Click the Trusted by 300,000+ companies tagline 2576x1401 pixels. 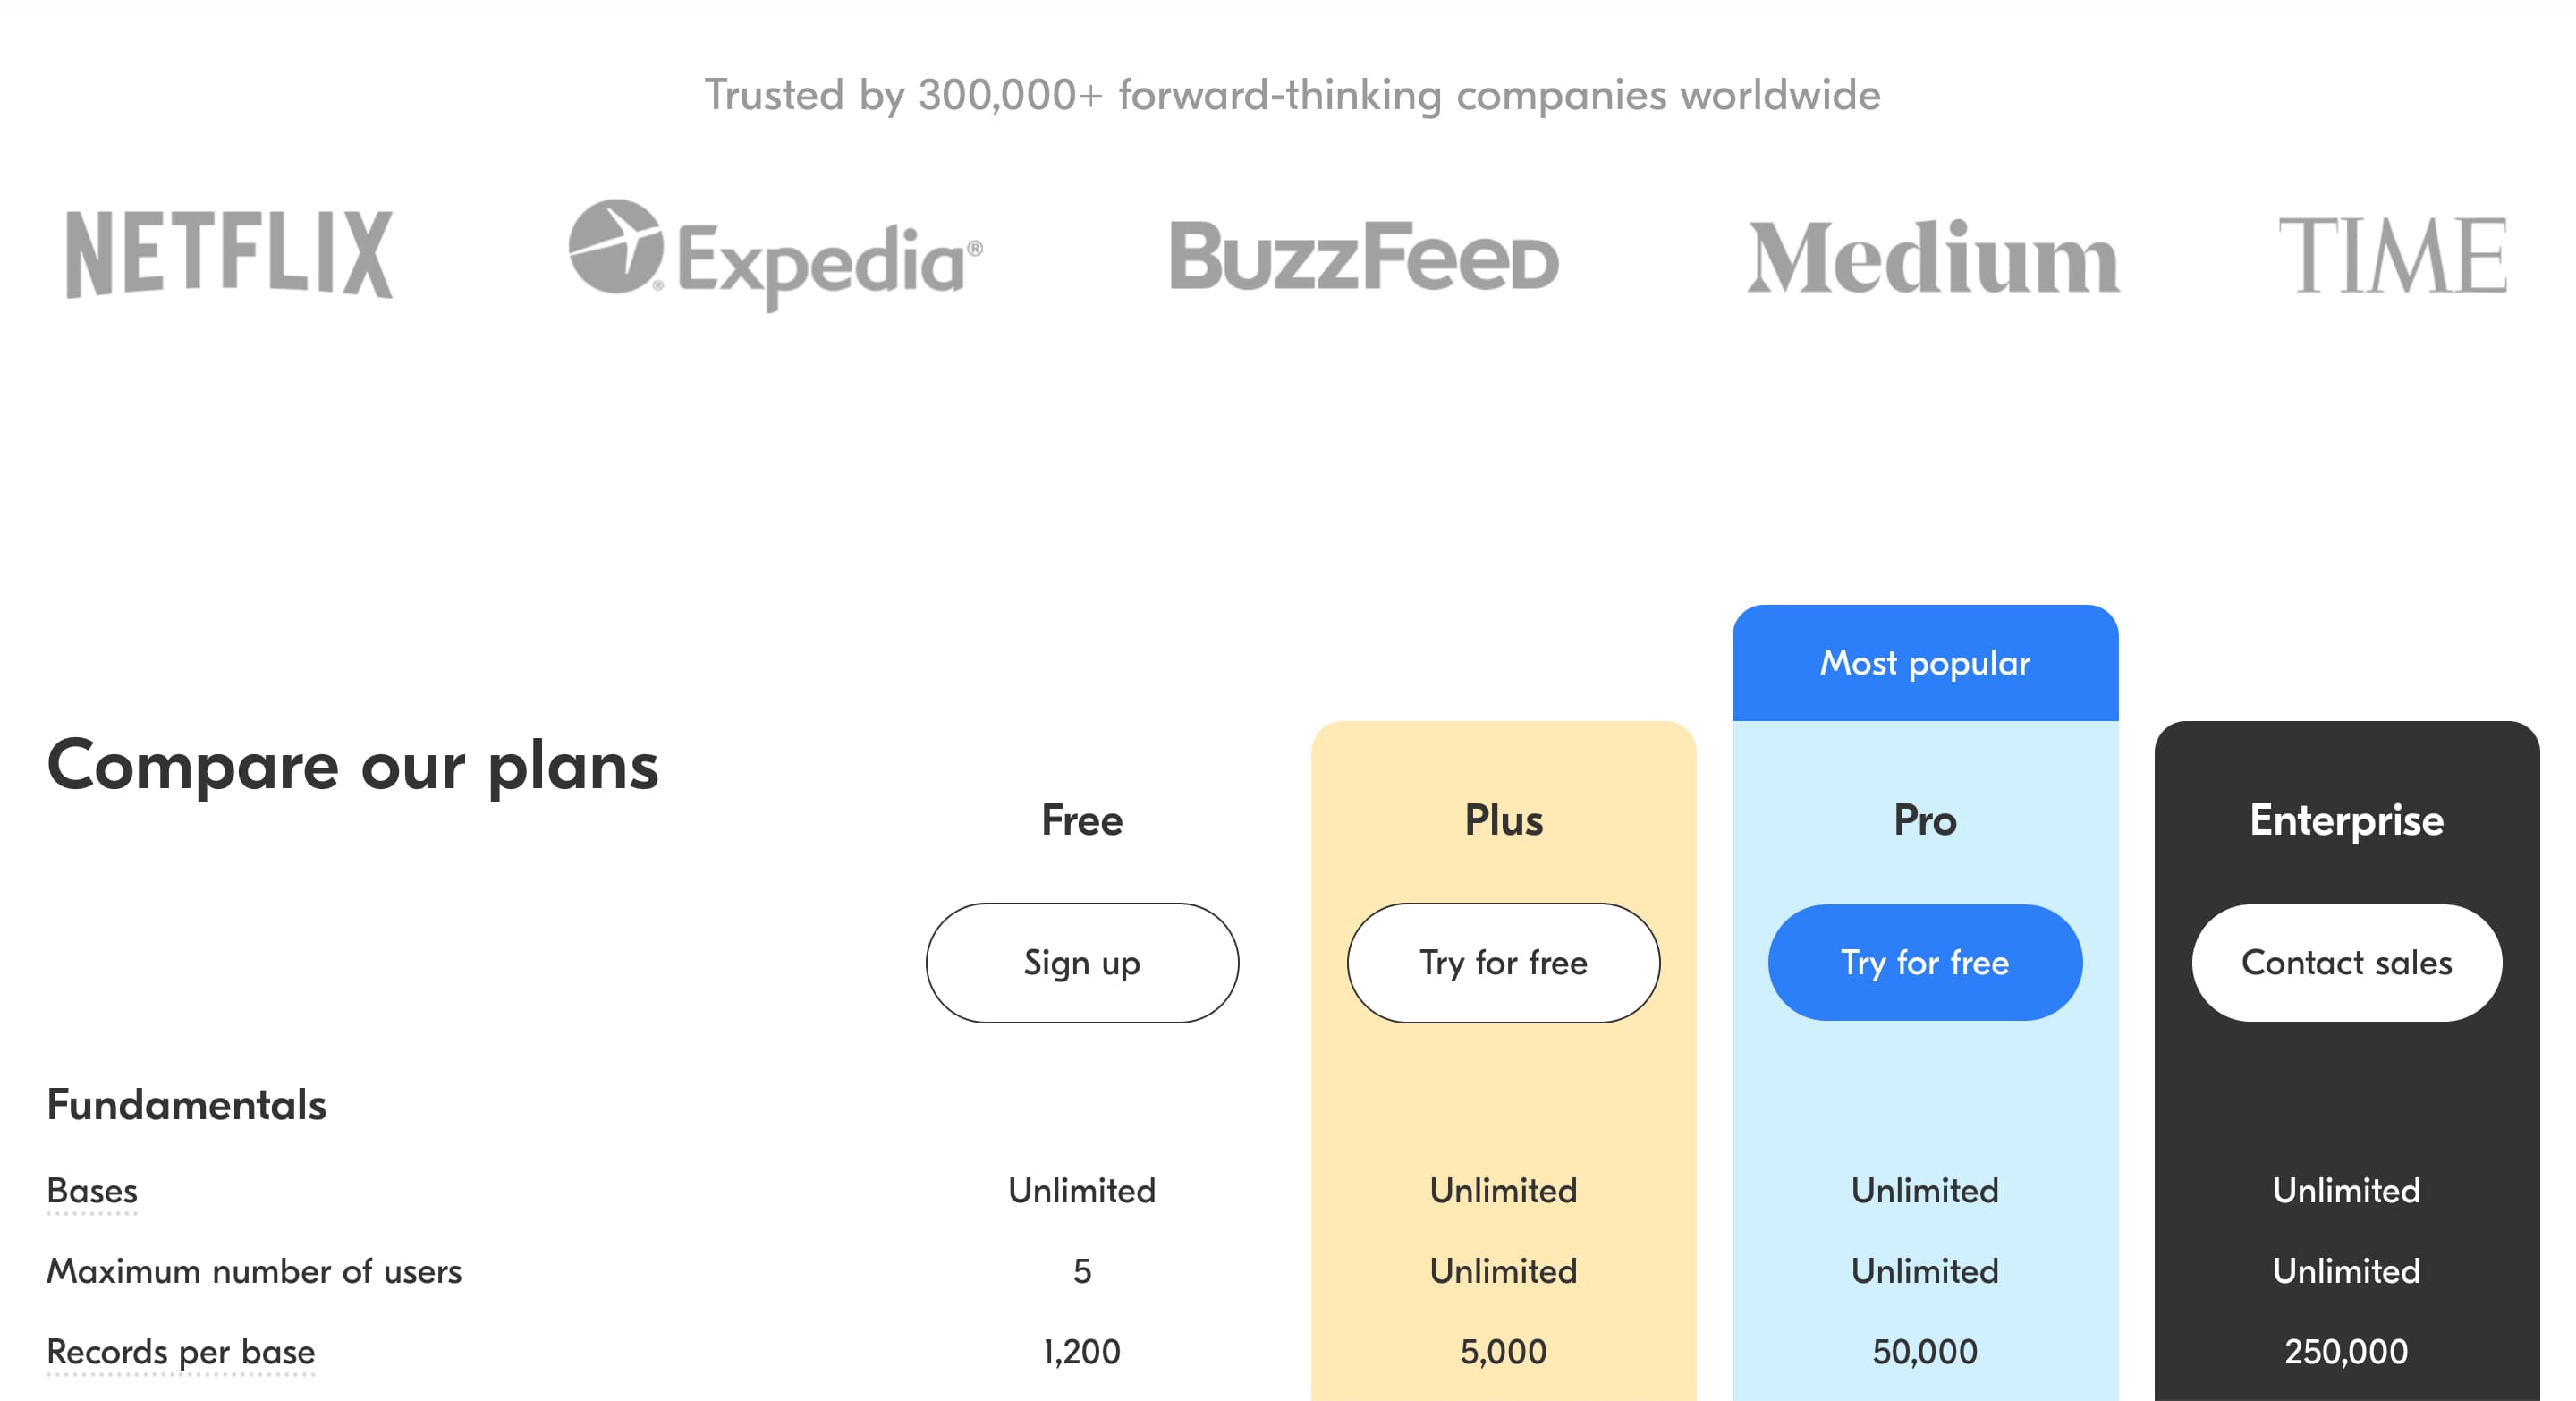[1292, 95]
